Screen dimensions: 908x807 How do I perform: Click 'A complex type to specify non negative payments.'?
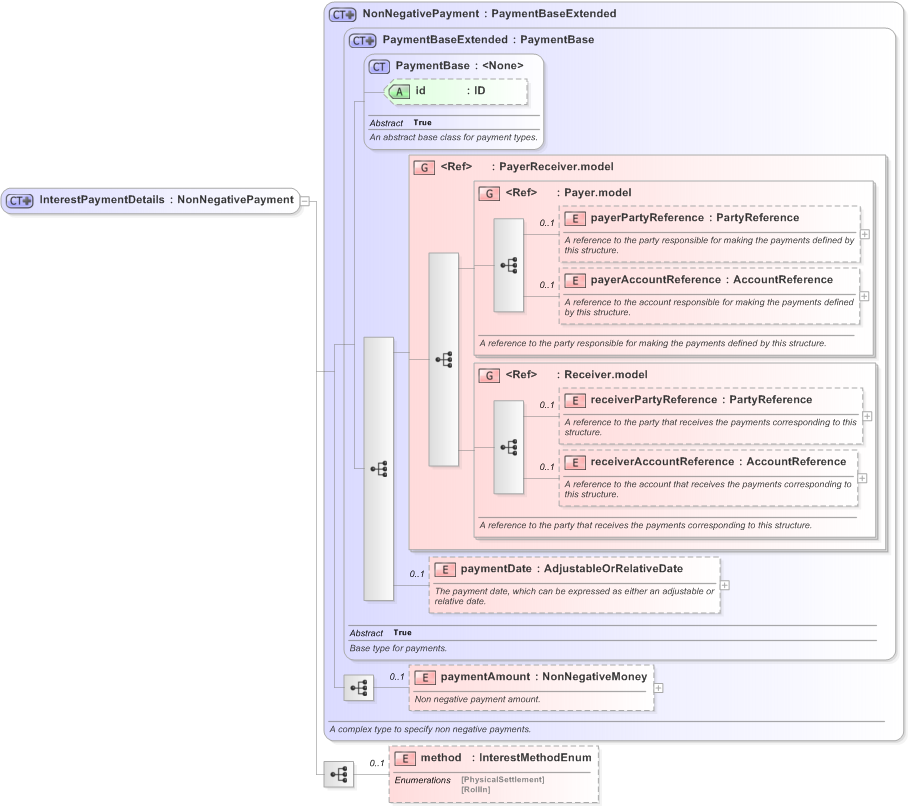click(430, 729)
